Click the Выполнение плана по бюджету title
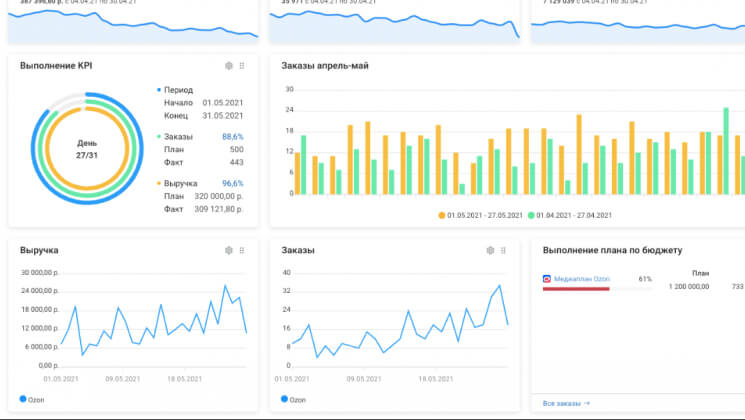 (x=612, y=250)
